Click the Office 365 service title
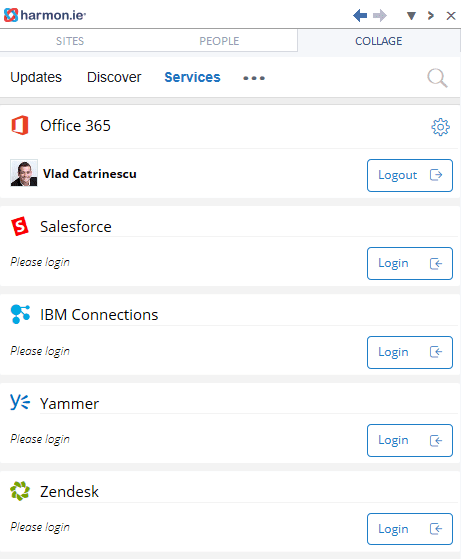The image size is (461, 559). click(x=76, y=126)
